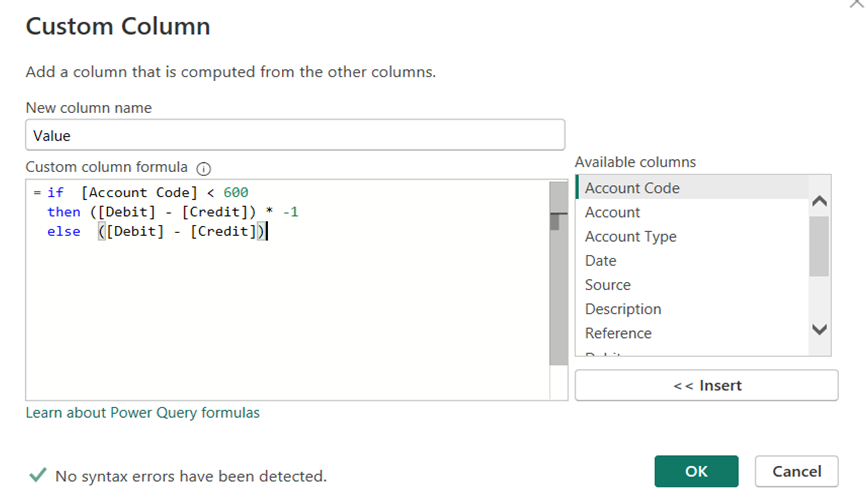Image resolution: width=867 pixels, height=500 pixels.
Task: Click the formula info icon
Action: coord(204,168)
